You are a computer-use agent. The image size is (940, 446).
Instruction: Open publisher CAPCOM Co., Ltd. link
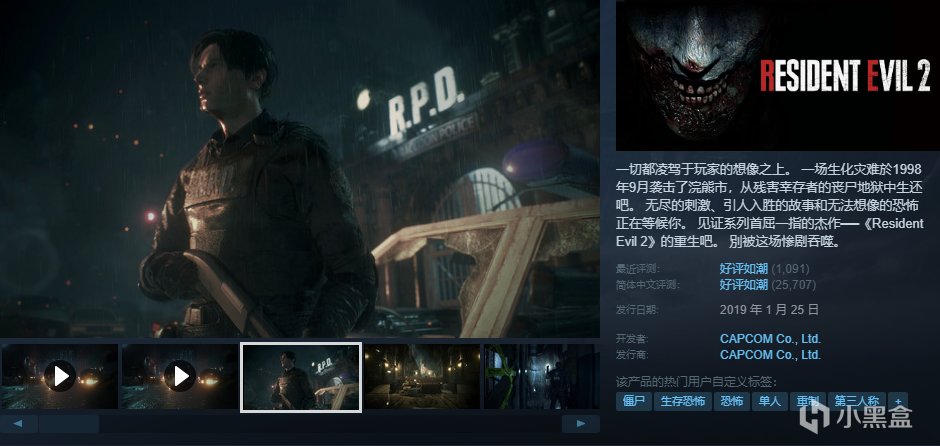(x=770, y=355)
